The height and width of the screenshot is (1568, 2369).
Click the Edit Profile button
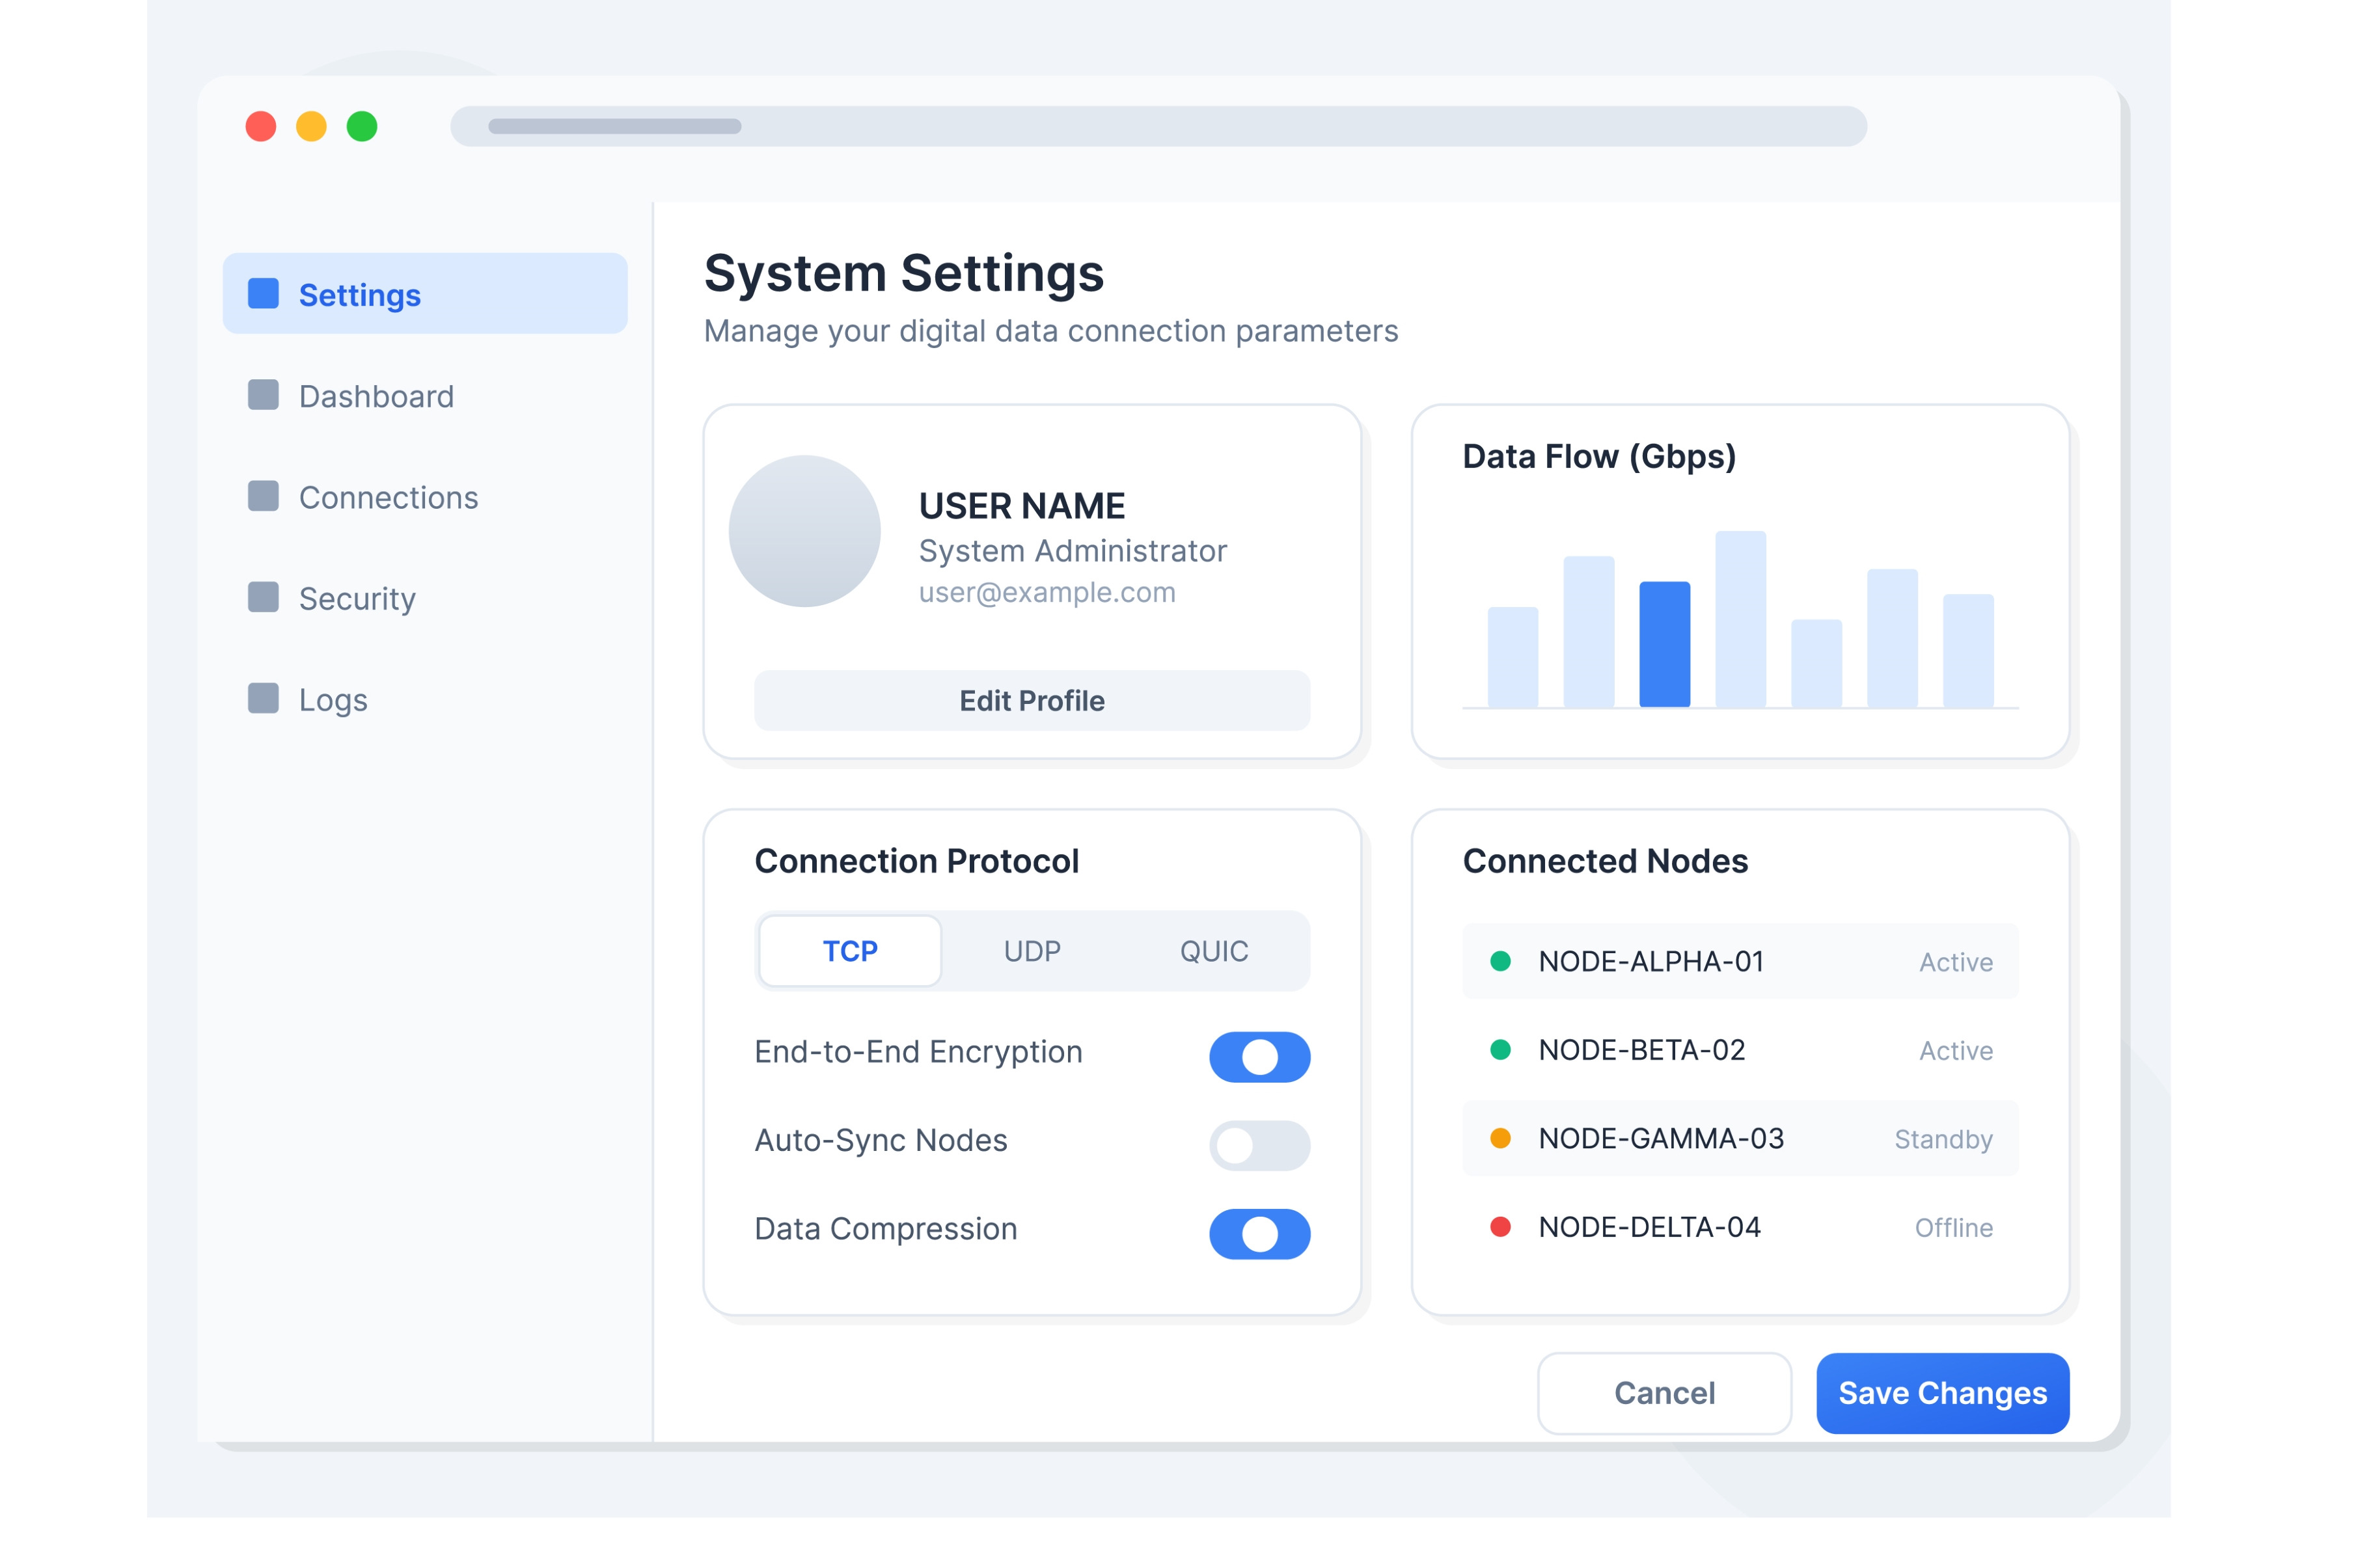pos(1032,700)
